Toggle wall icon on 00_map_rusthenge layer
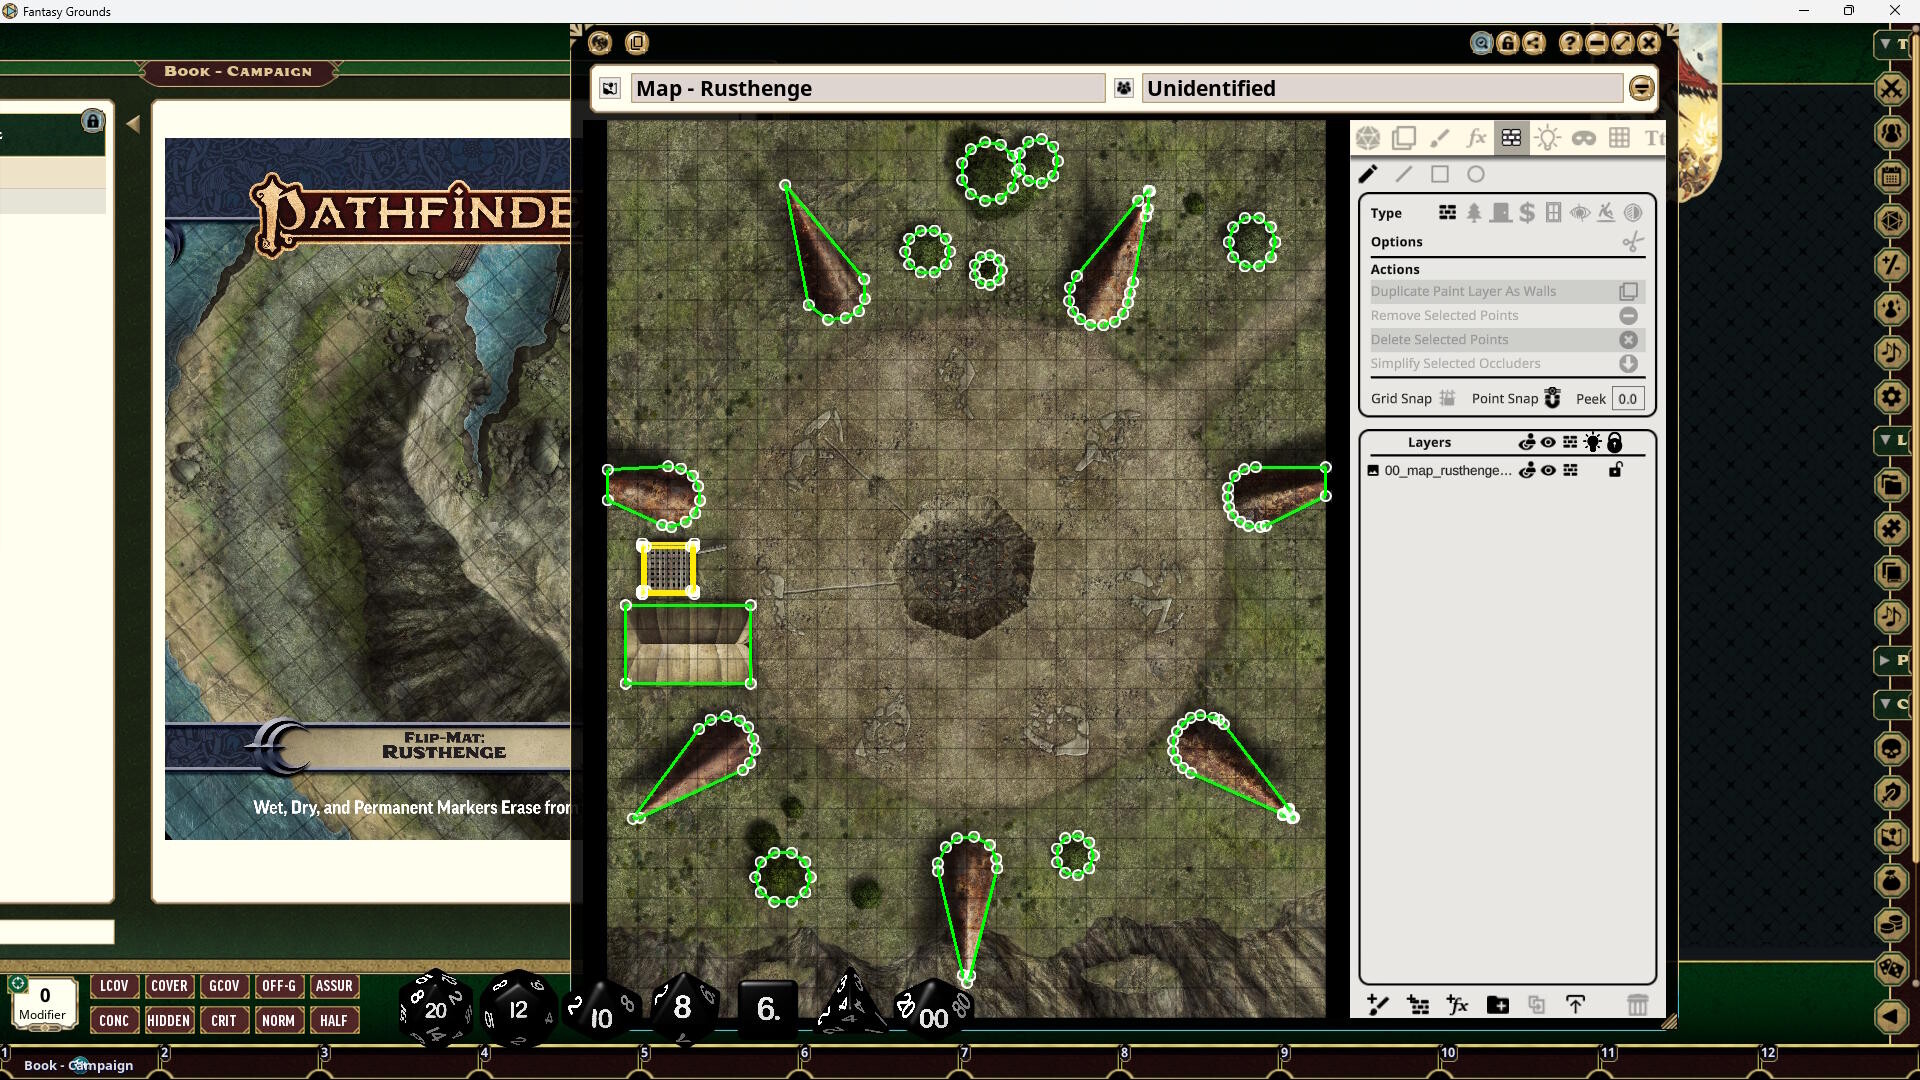 (1570, 470)
